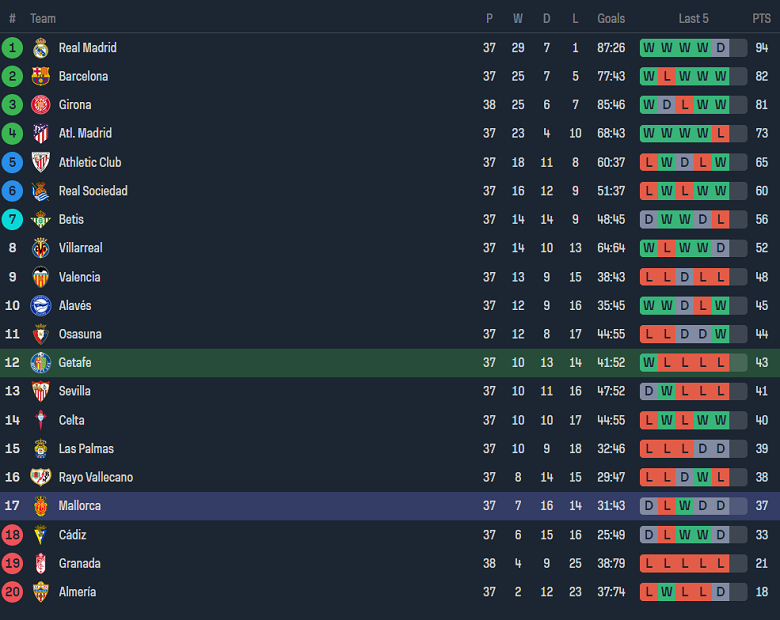Click Cádiz red position 18 badge
Viewport: 780px width, 620px height.
[x=12, y=535]
